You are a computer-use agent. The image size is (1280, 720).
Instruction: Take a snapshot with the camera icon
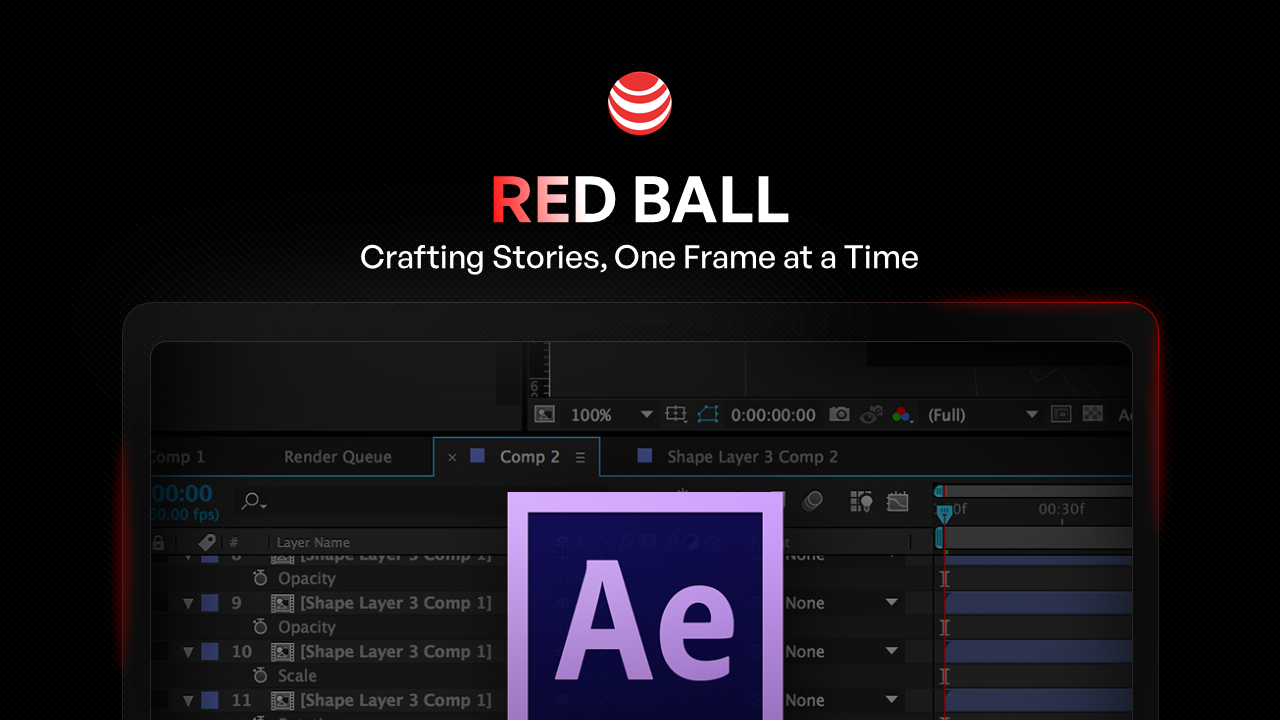tap(840, 414)
